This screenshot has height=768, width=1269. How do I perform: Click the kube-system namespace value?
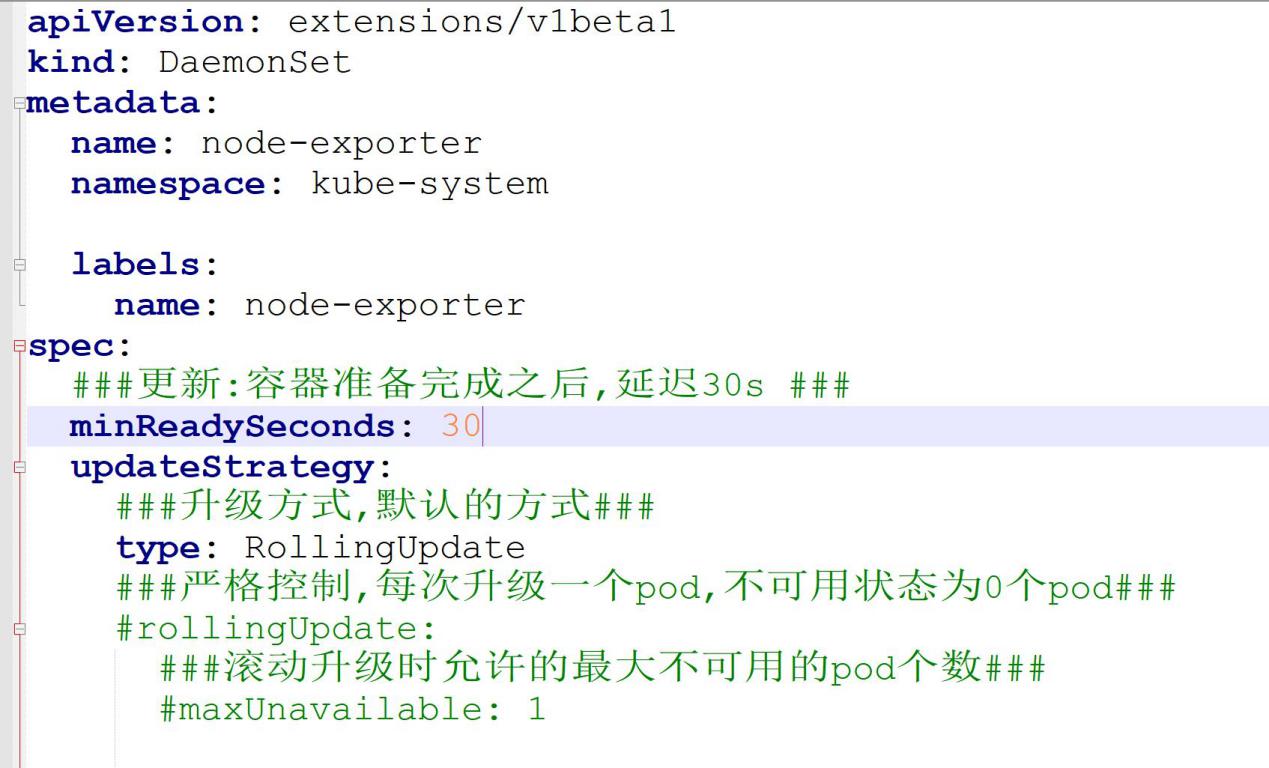[429, 184]
